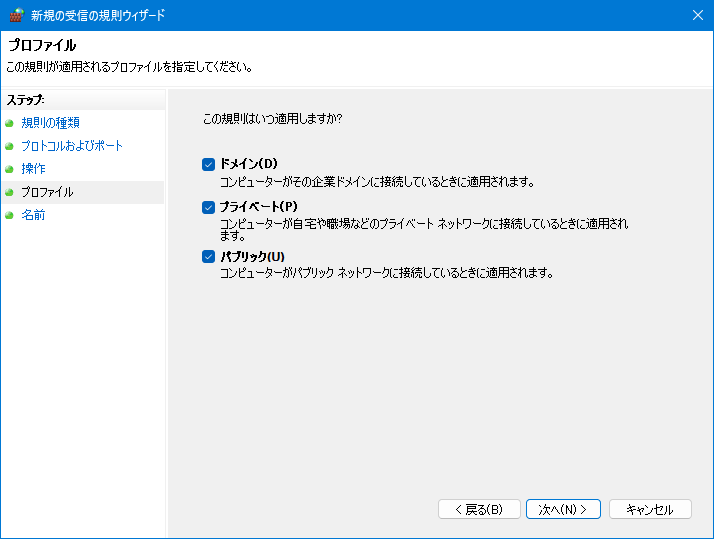This screenshot has width=714, height=539.
Task: Navigate to the 名前 step
Action: point(33,215)
